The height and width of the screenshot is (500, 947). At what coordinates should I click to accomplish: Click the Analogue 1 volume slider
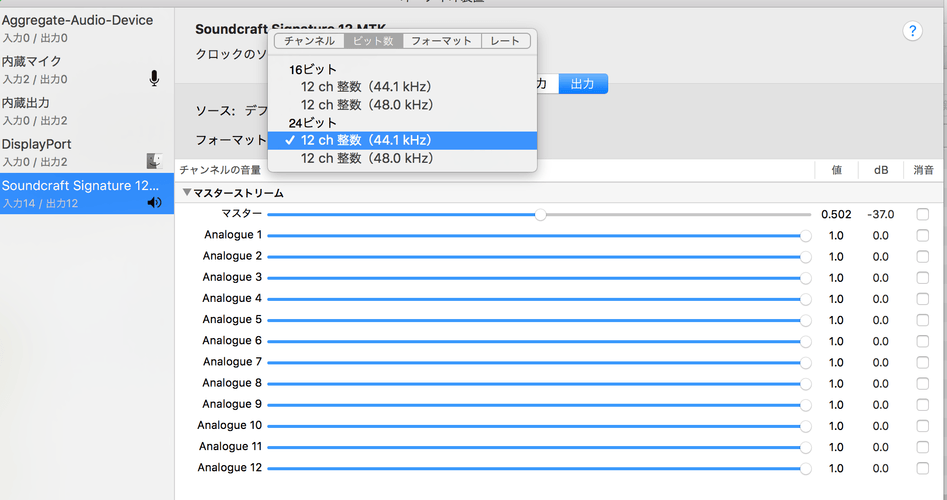[x=539, y=236]
